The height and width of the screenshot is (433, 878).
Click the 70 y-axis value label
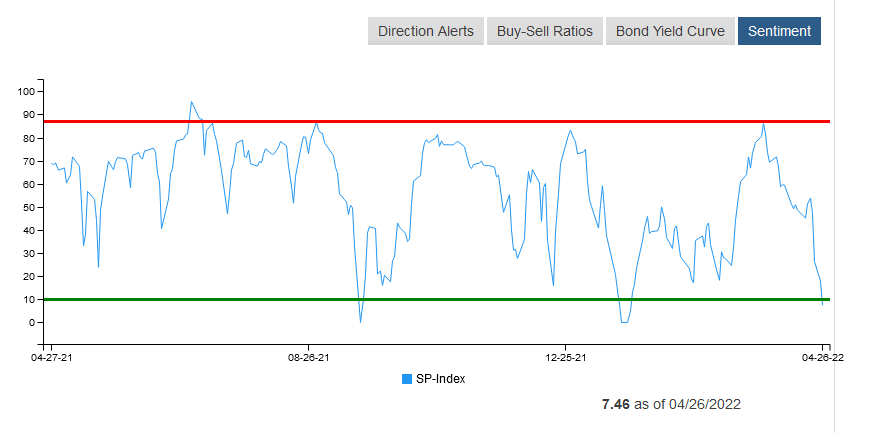point(30,161)
